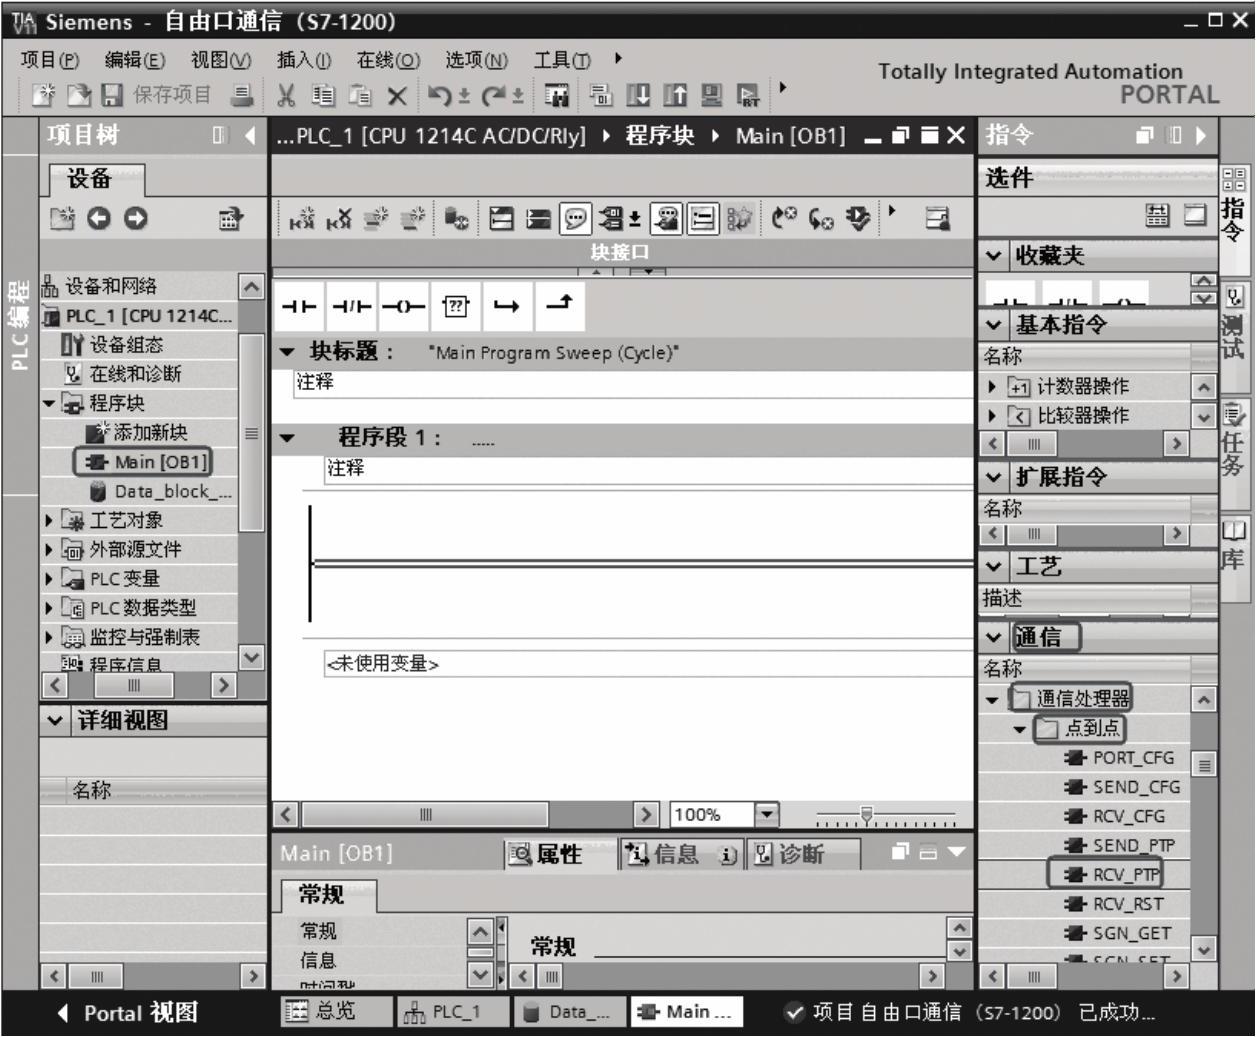The height and width of the screenshot is (1037, 1257).
Task: Click the new project icon in main toolbar
Action: (x=45, y=96)
